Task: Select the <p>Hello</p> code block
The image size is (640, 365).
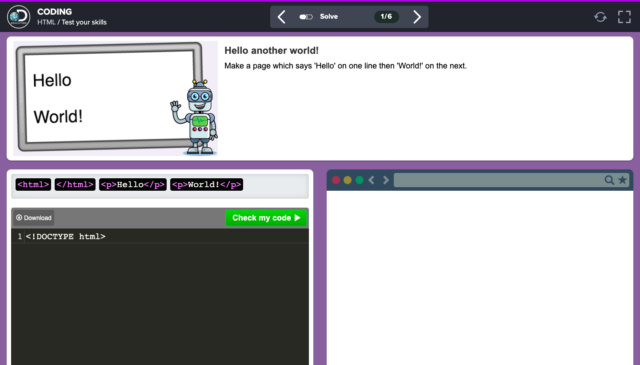Action: (133, 185)
